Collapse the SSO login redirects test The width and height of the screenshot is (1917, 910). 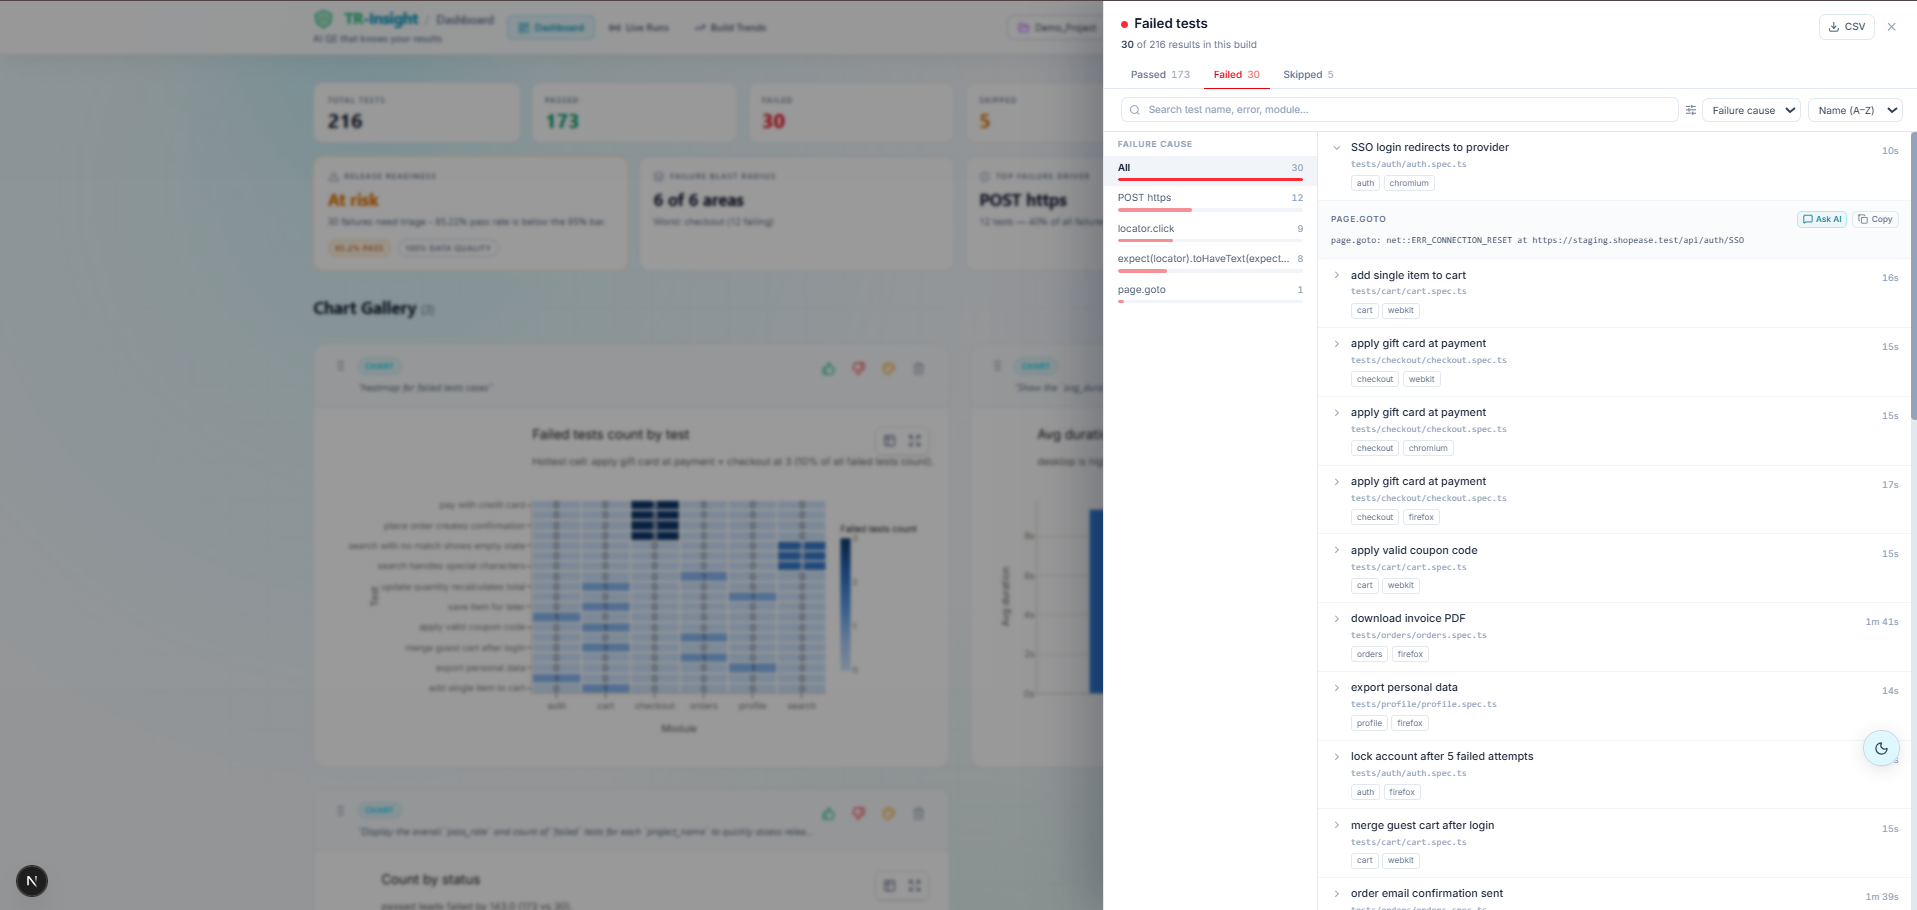pyautogui.click(x=1337, y=148)
